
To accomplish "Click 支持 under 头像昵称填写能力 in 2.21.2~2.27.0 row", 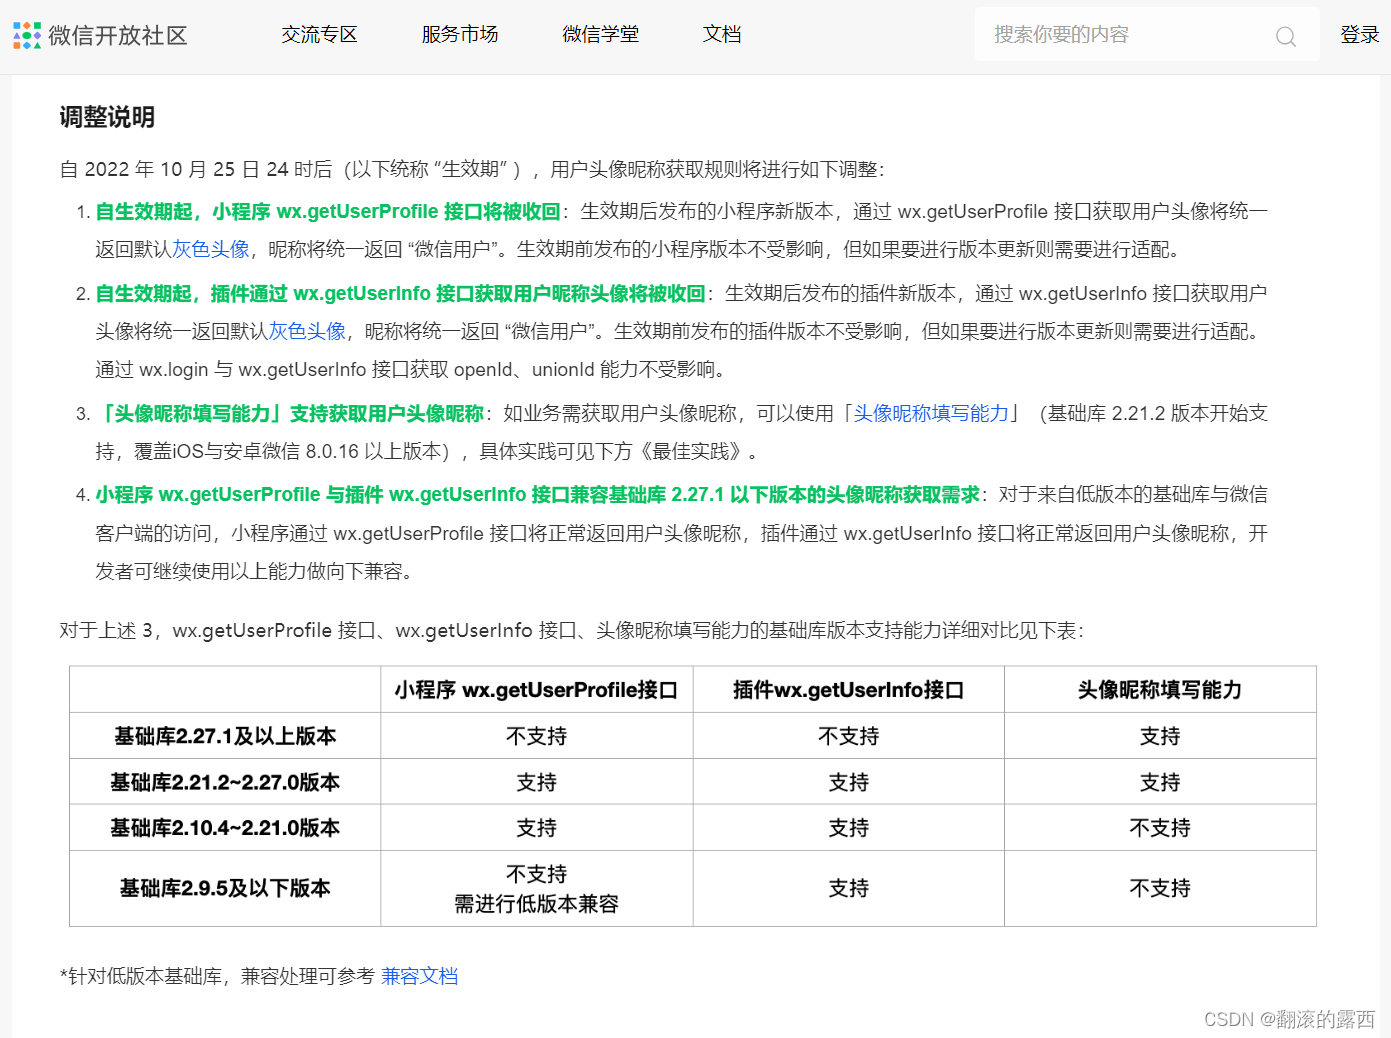I will click(x=1160, y=782).
